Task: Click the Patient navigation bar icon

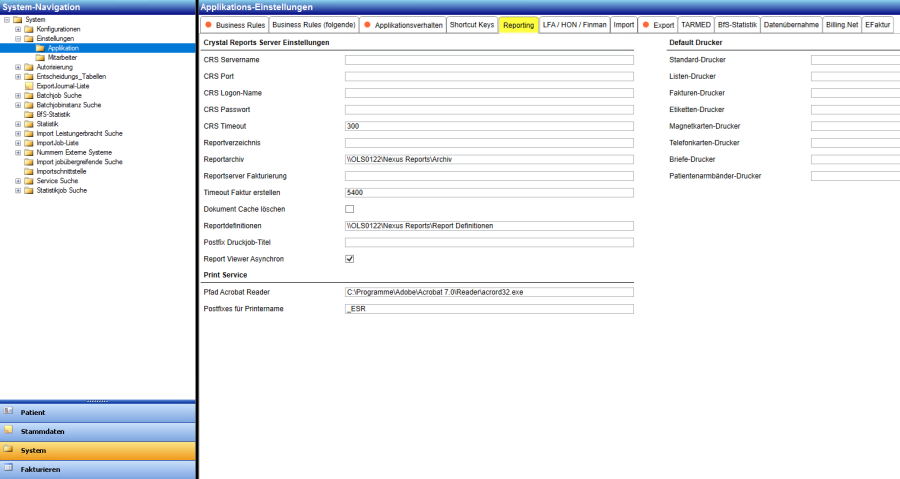Action: coord(8,411)
